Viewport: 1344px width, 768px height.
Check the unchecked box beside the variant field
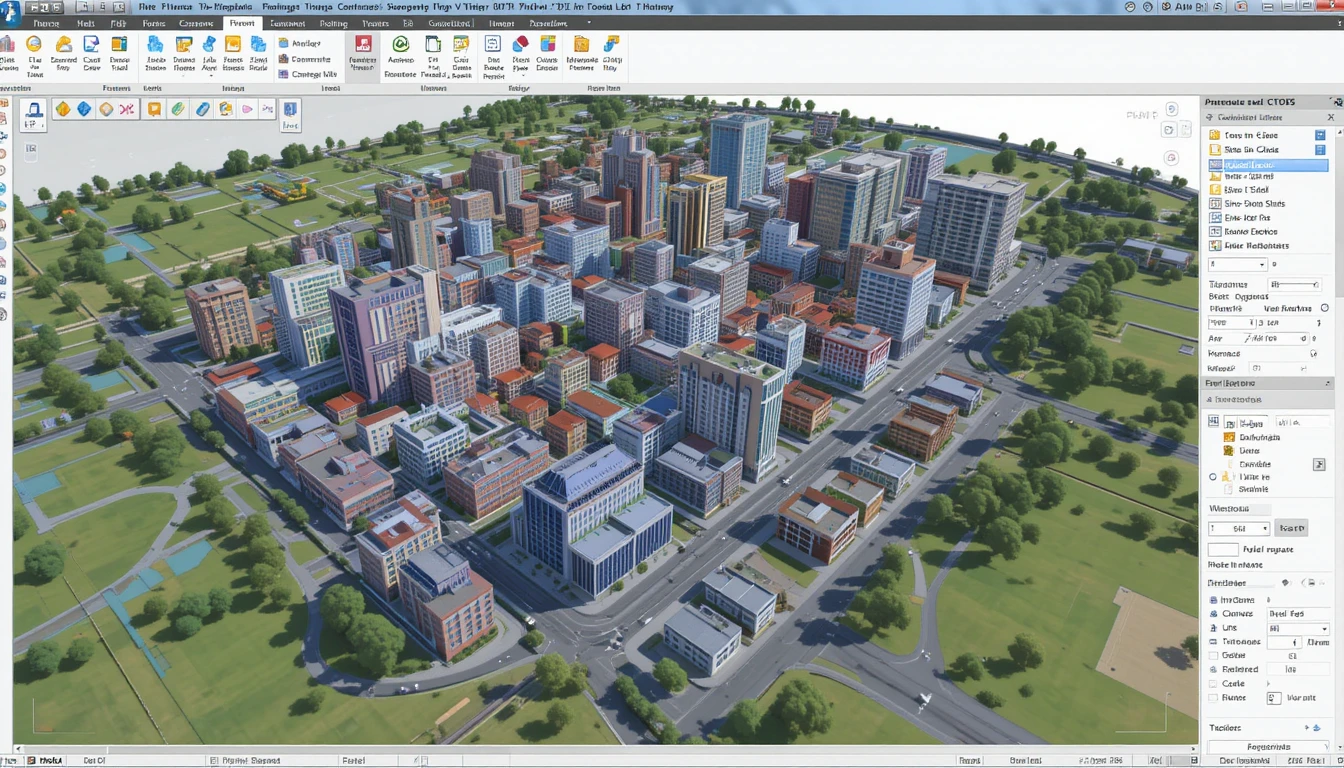click(x=1212, y=698)
